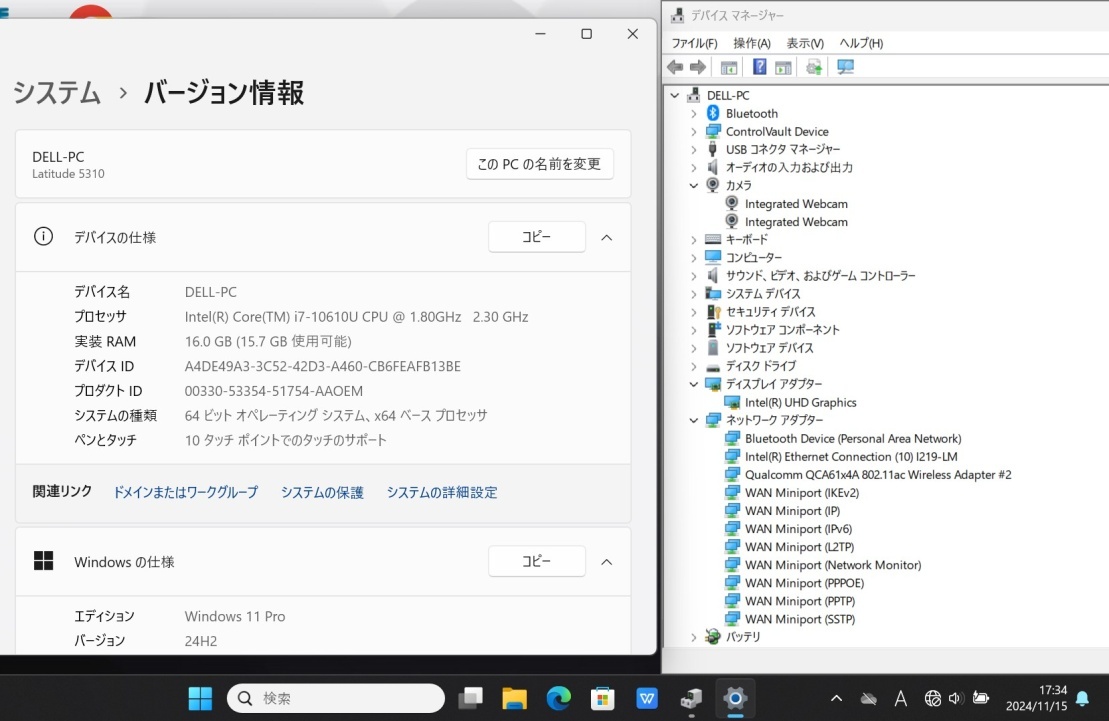Click the version value 24H2
1109x721 pixels.
point(201,641)
